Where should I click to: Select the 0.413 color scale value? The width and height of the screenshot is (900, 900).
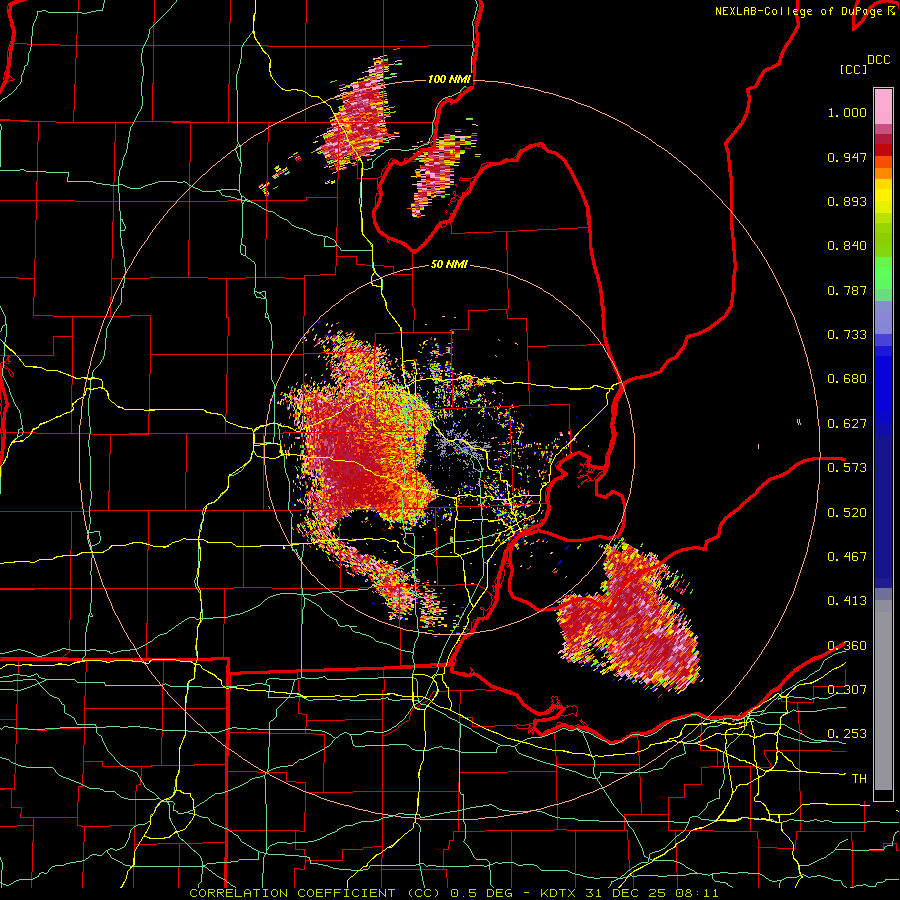pos(847,601)
